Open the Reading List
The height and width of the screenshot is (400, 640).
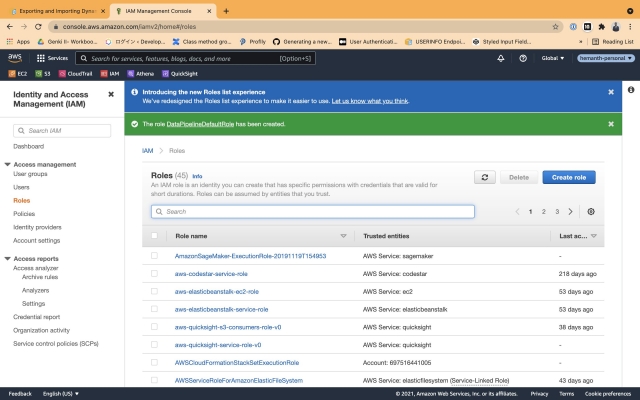click(x=613, y=42)
